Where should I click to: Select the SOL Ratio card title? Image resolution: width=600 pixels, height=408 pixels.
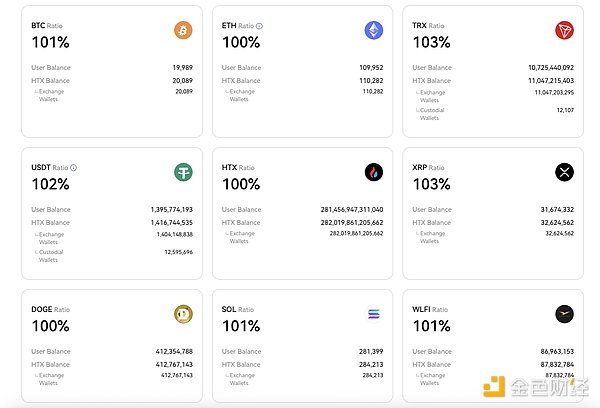(238, 309)
